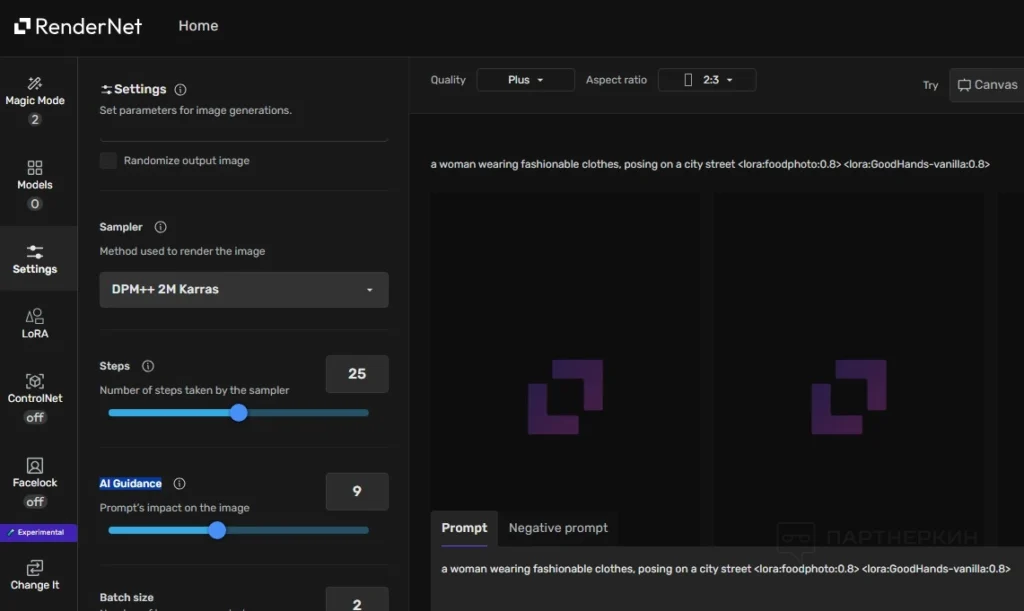Click the info icon beside Settings heading
The height and width of the screenshot is (611, 1024).
point(180,89)
